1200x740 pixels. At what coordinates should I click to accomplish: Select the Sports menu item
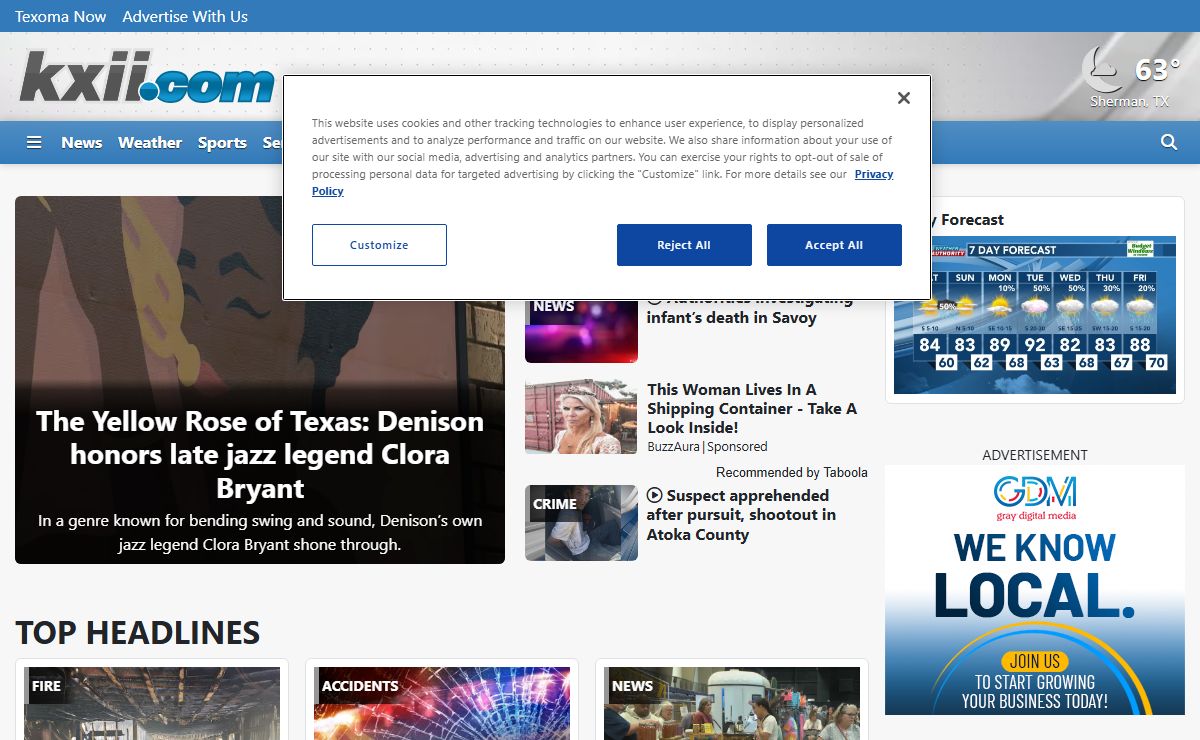(222, 142)
